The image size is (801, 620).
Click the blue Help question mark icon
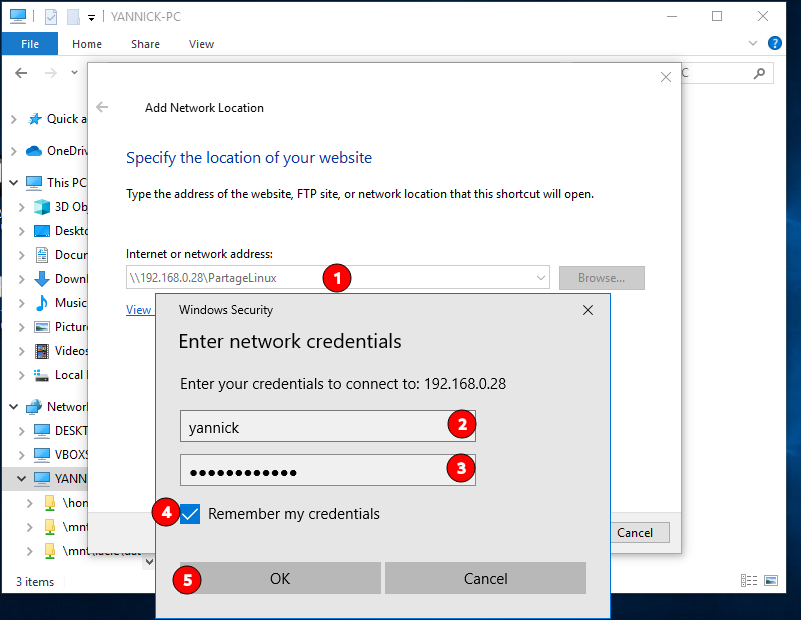[x=774, y=44]
